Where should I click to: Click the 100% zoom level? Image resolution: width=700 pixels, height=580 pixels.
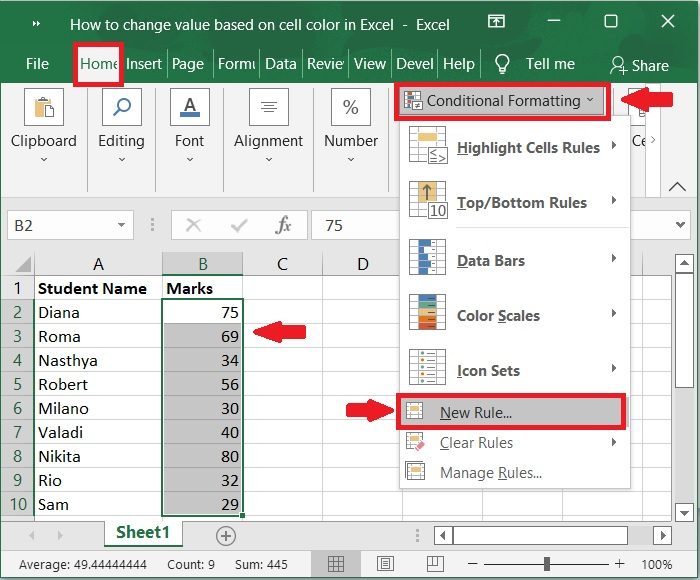(x=657, y=564)
